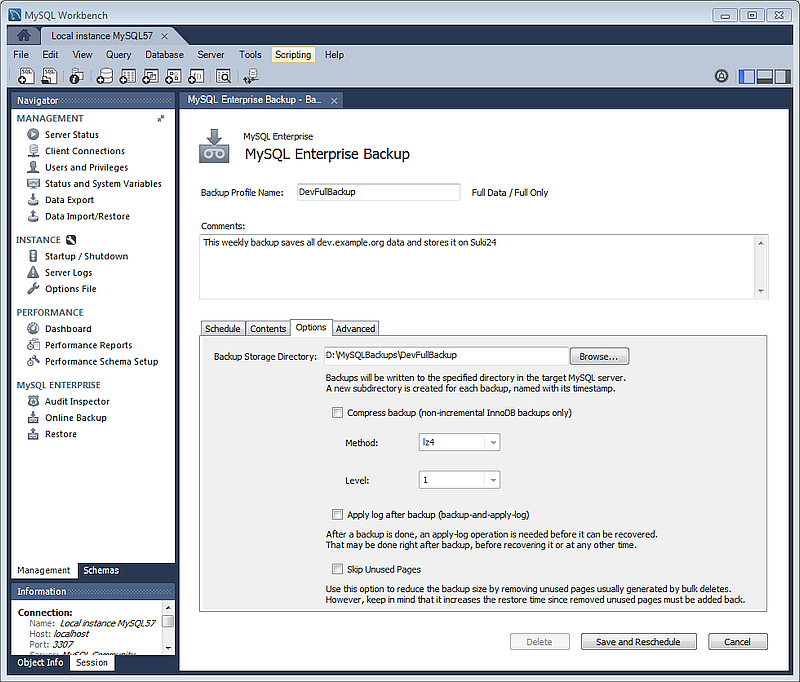Open Options File in Navigator
Image resolution: width=800 pixels, height=682 pixels.
point(70,289)
